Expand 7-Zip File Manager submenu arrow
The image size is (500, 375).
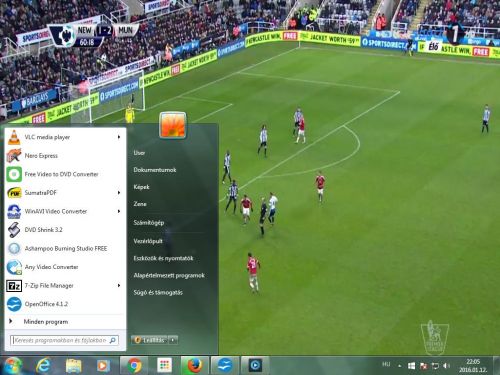119,286
